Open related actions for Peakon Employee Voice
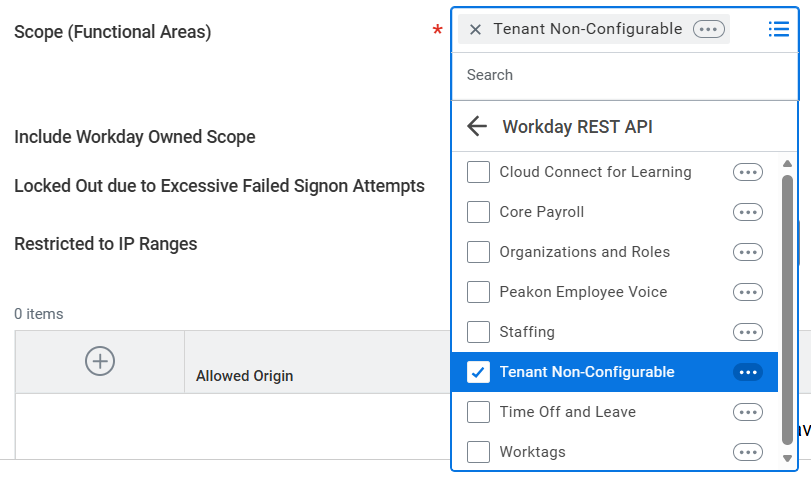This screenshot has width=811, height=479. [x=747, y=292]
